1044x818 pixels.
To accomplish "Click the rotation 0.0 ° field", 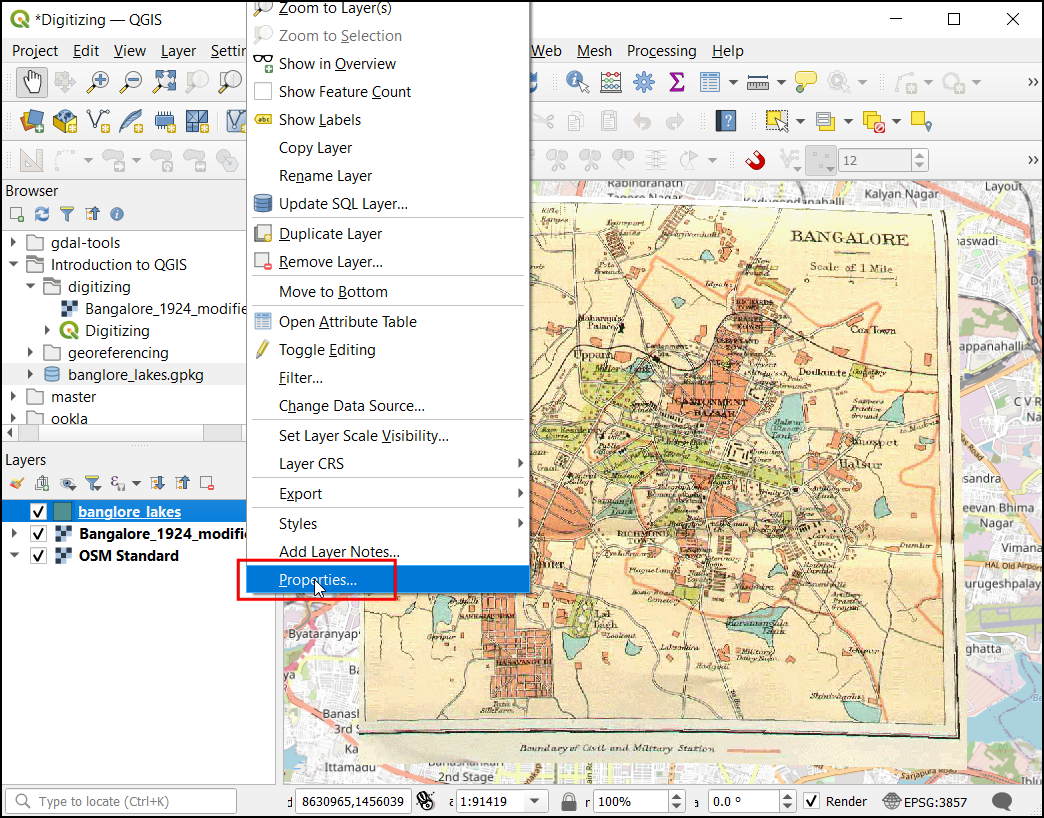I will (x=743, y=801).
